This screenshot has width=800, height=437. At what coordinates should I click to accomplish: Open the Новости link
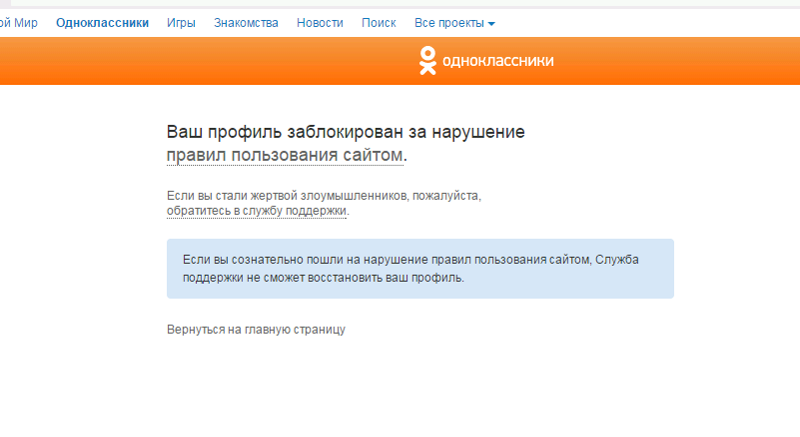tap(320, 23)
